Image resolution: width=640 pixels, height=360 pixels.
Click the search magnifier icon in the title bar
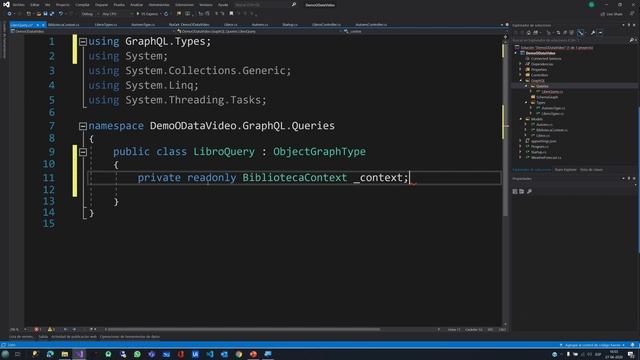point(294,5)
